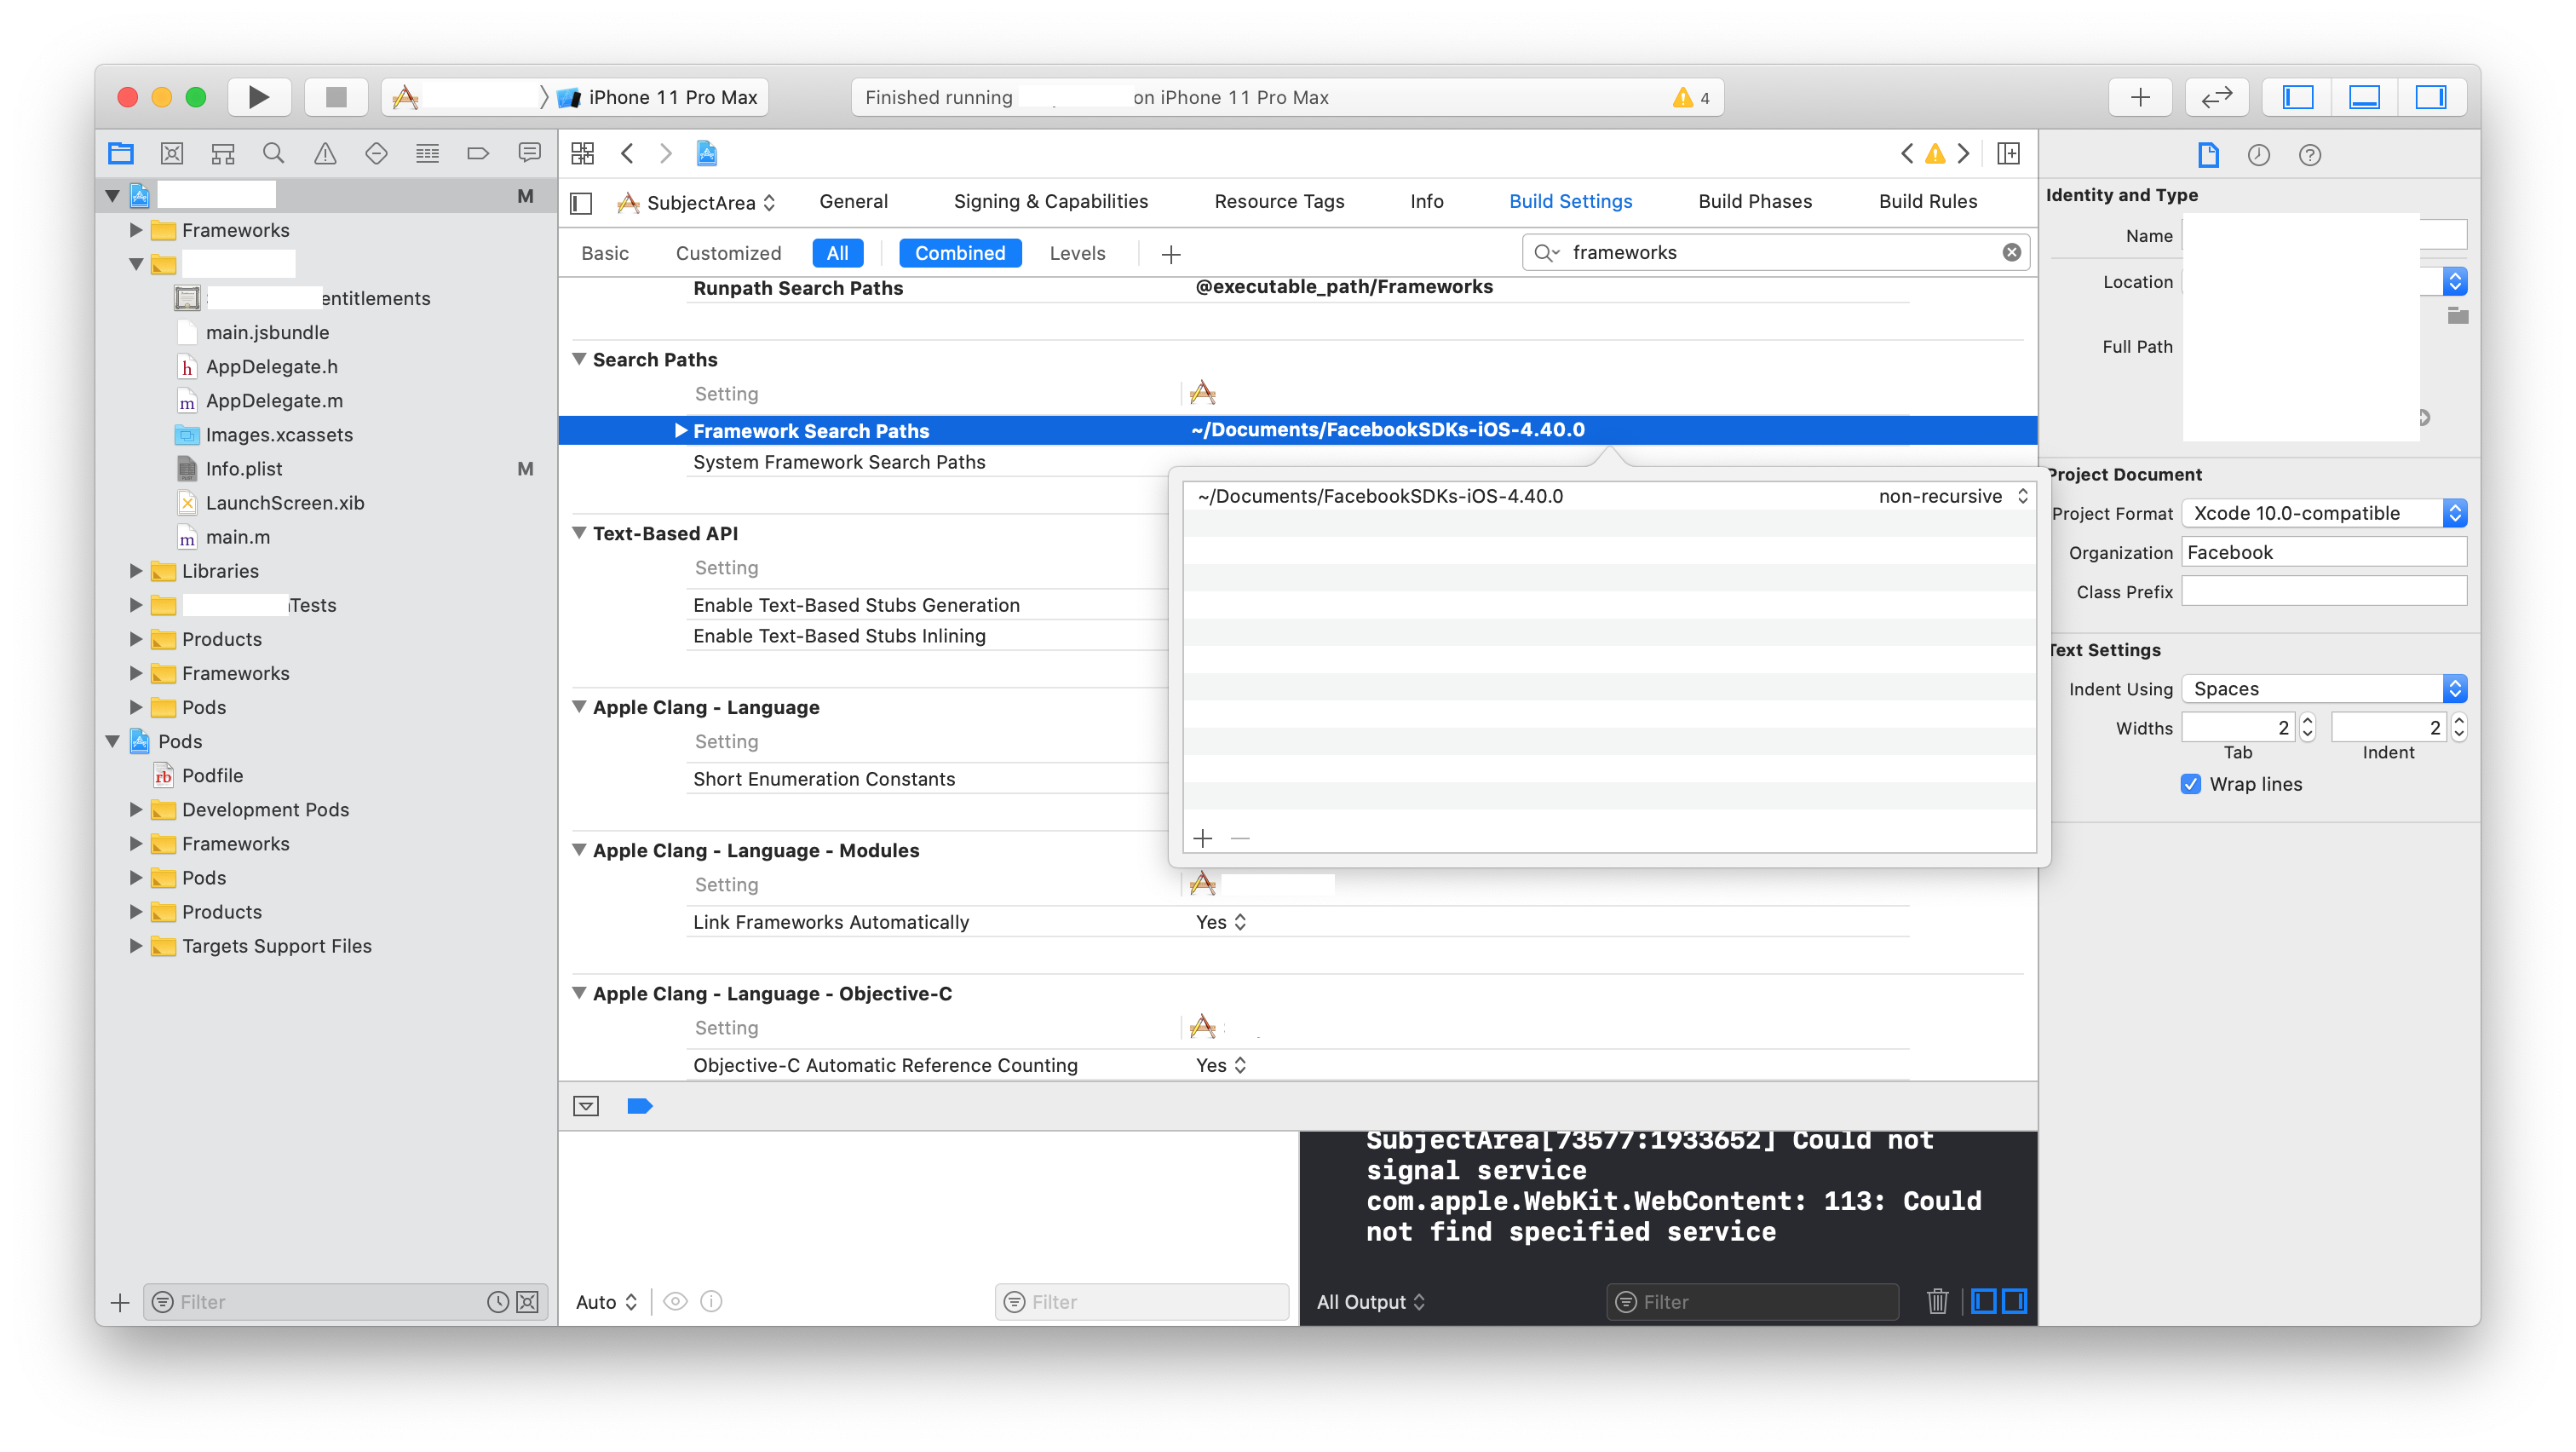This screenshot has height=1452, width=2576.
Task: Hide the right inspector panel
Action: tap(2430, 97)
